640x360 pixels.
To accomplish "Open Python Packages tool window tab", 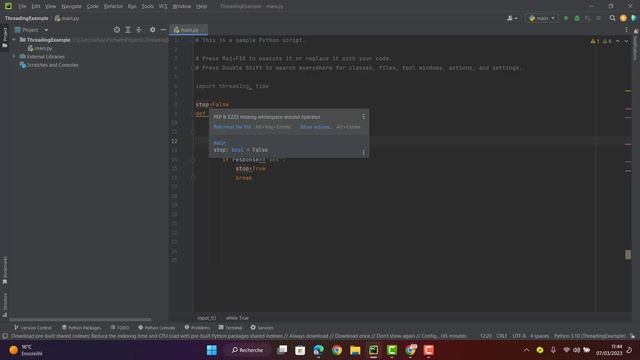I will point(82,328).
